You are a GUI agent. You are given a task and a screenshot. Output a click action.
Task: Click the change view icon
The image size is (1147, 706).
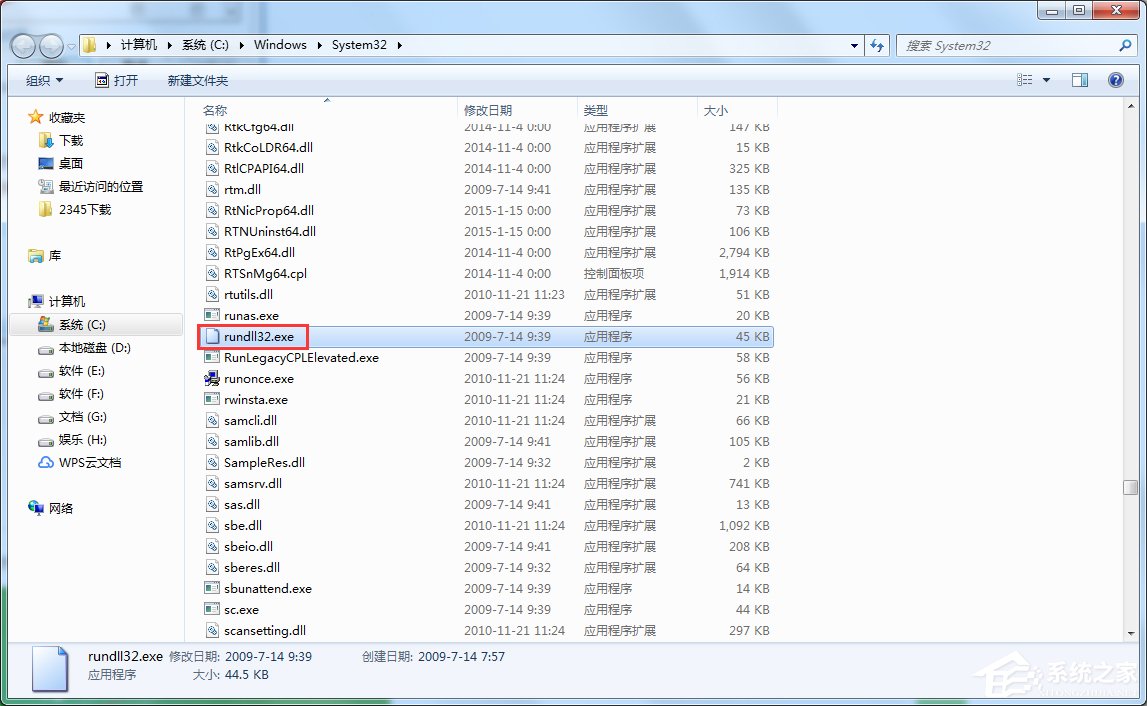pyautogui.click(x=1027, y=79)
